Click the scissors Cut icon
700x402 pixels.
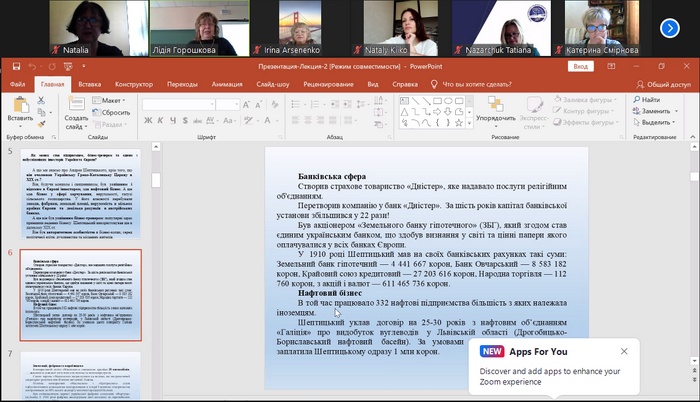42,100
